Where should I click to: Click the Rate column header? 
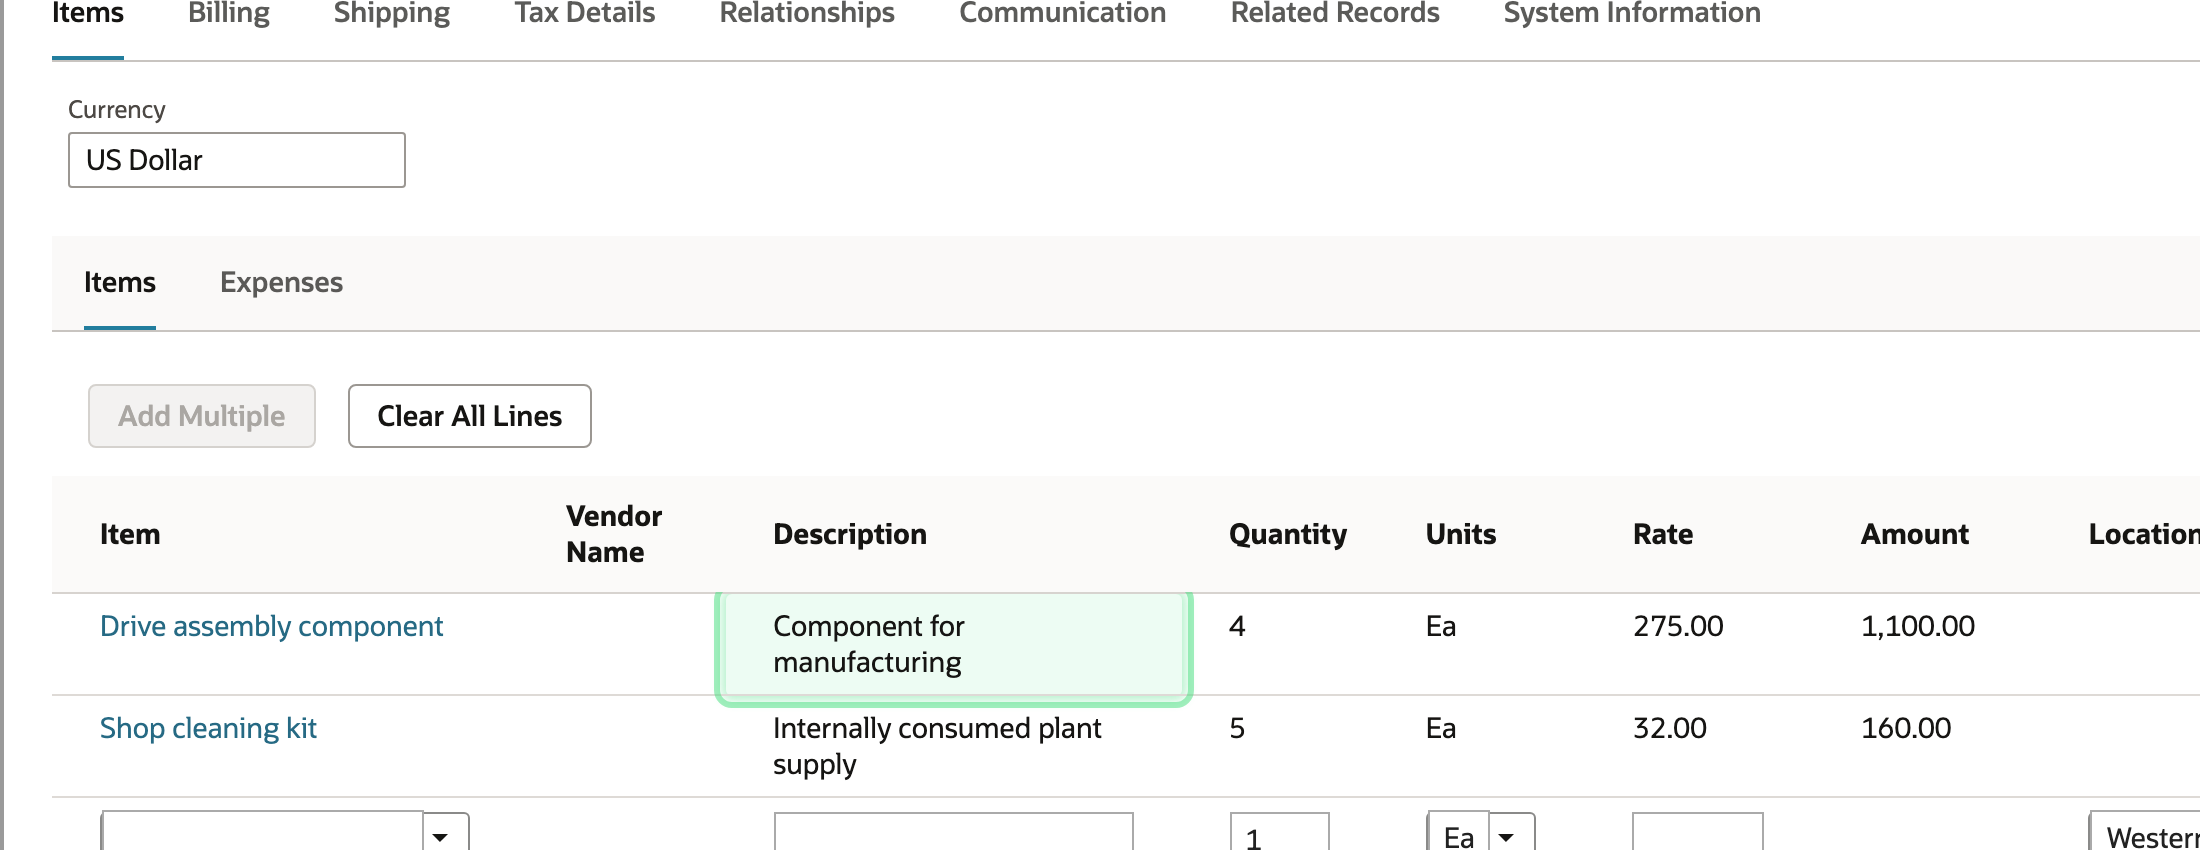[x=1663, y=534]
